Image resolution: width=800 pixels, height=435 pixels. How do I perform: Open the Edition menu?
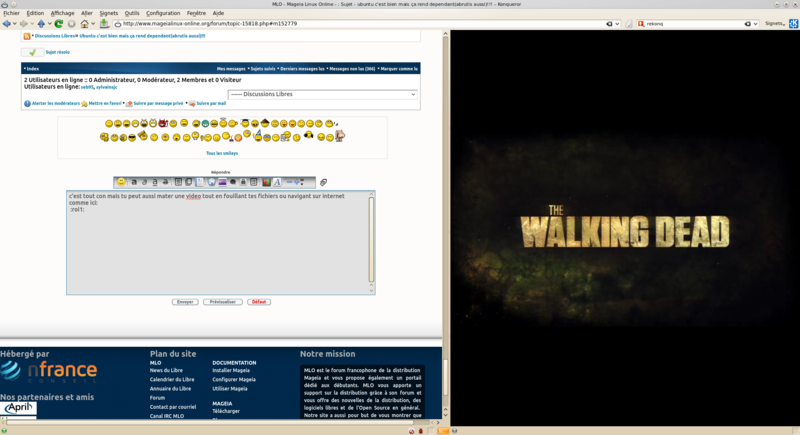click(35, 13)
